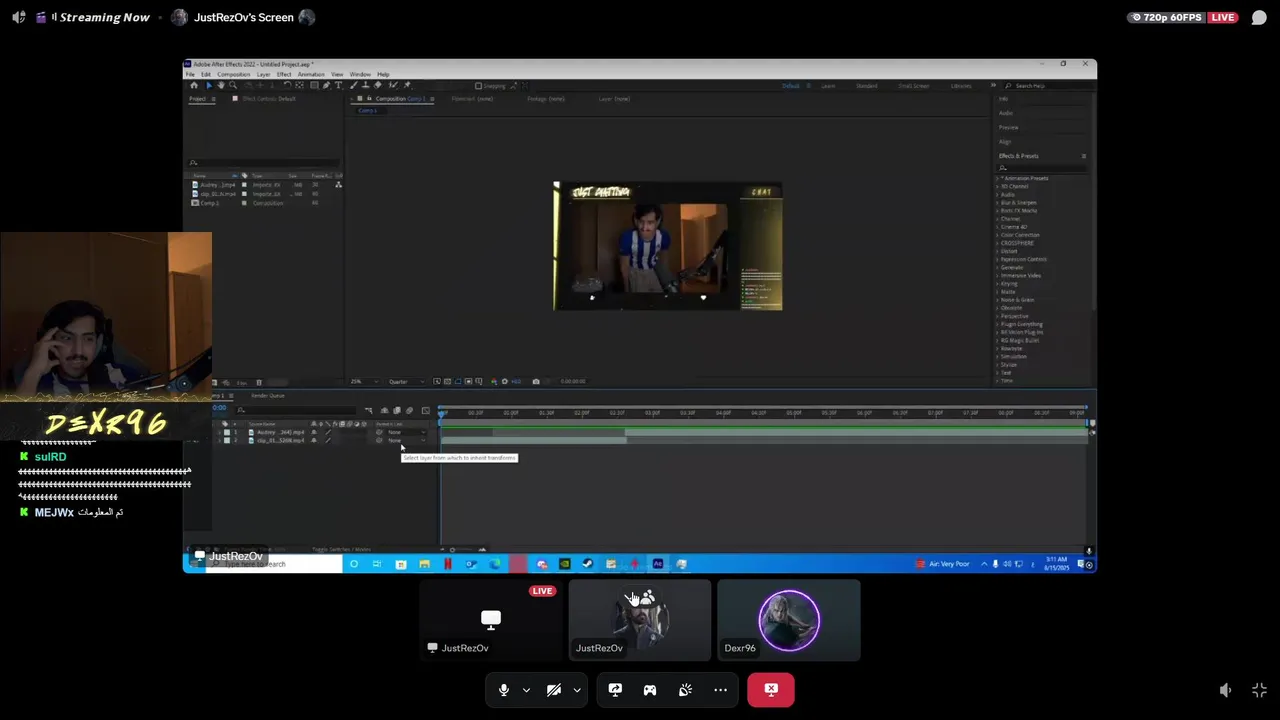Open the Window menu
Screen dimensions: 1280x720
tap(360, 74)
